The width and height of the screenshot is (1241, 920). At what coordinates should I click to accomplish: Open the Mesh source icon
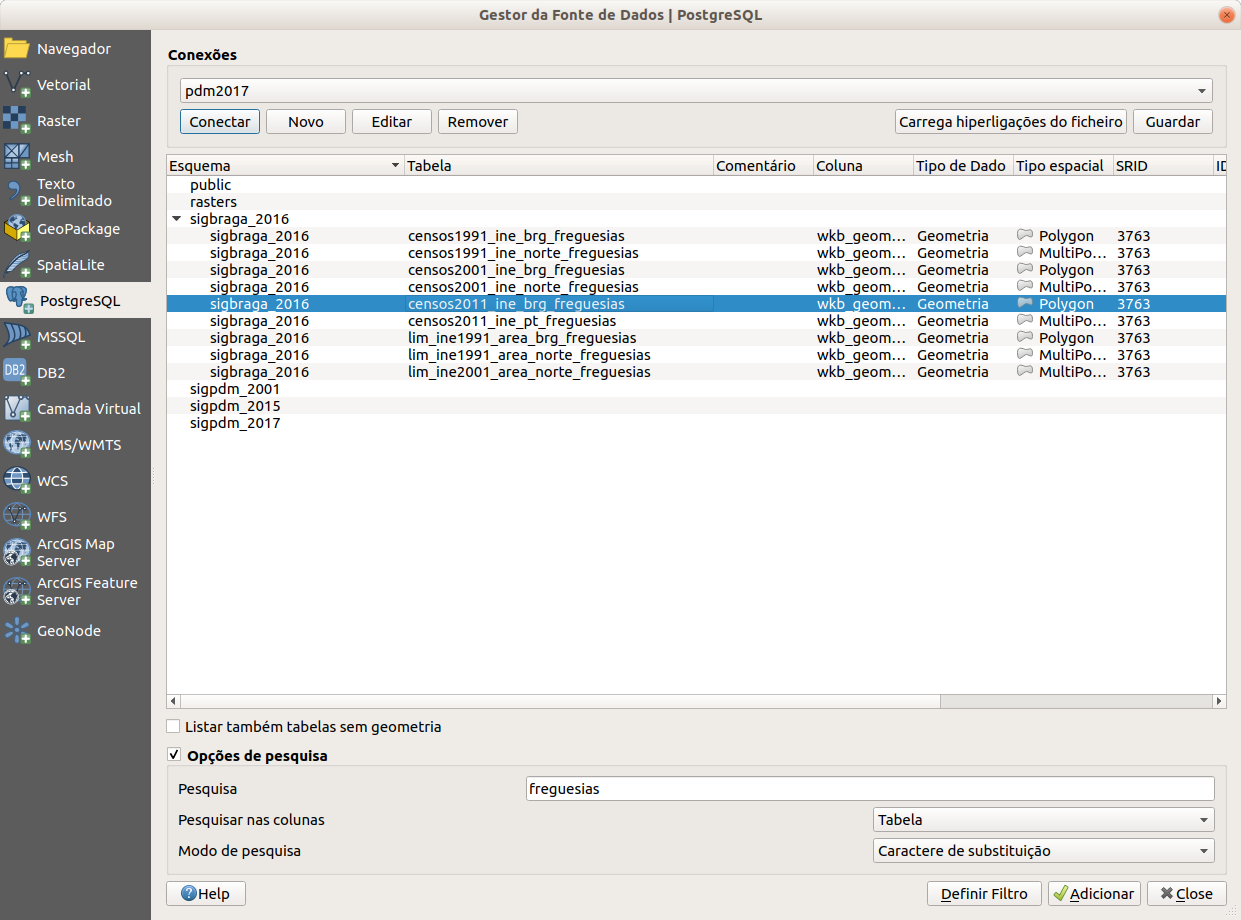(x=17, y=157)
